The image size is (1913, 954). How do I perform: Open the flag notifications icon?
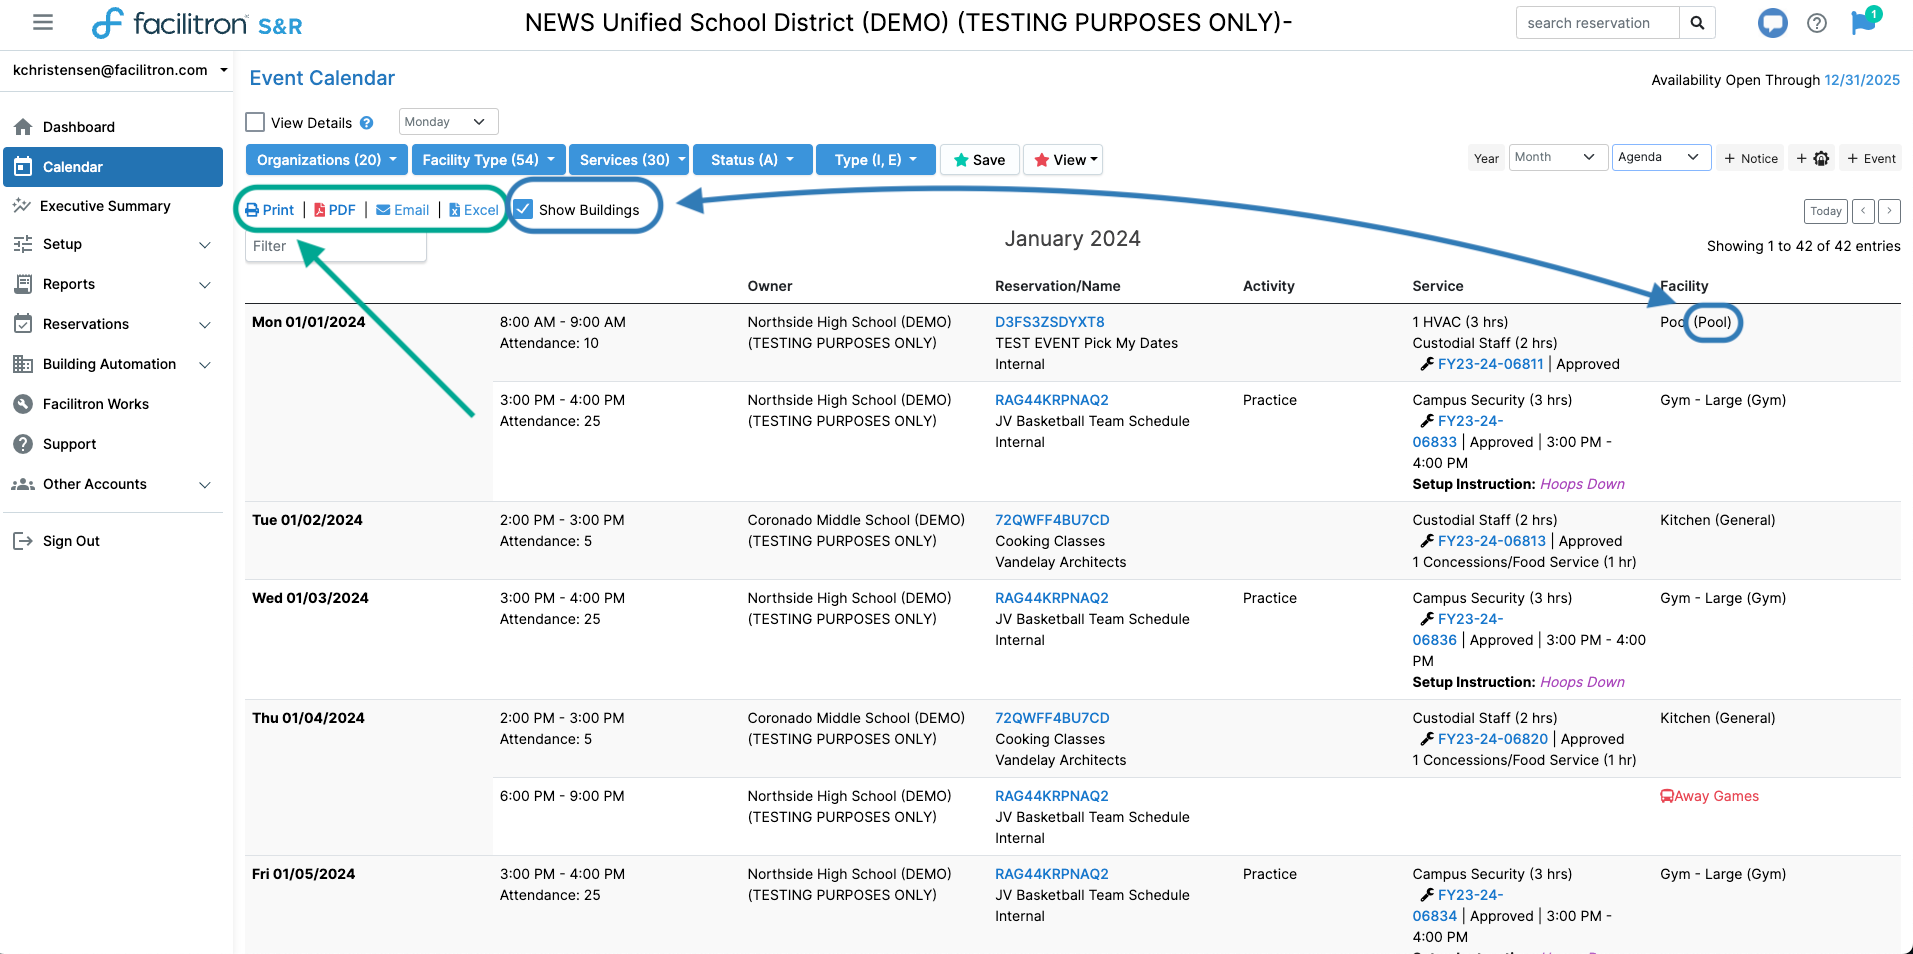pyautogui.click(x=1864, y=21)
